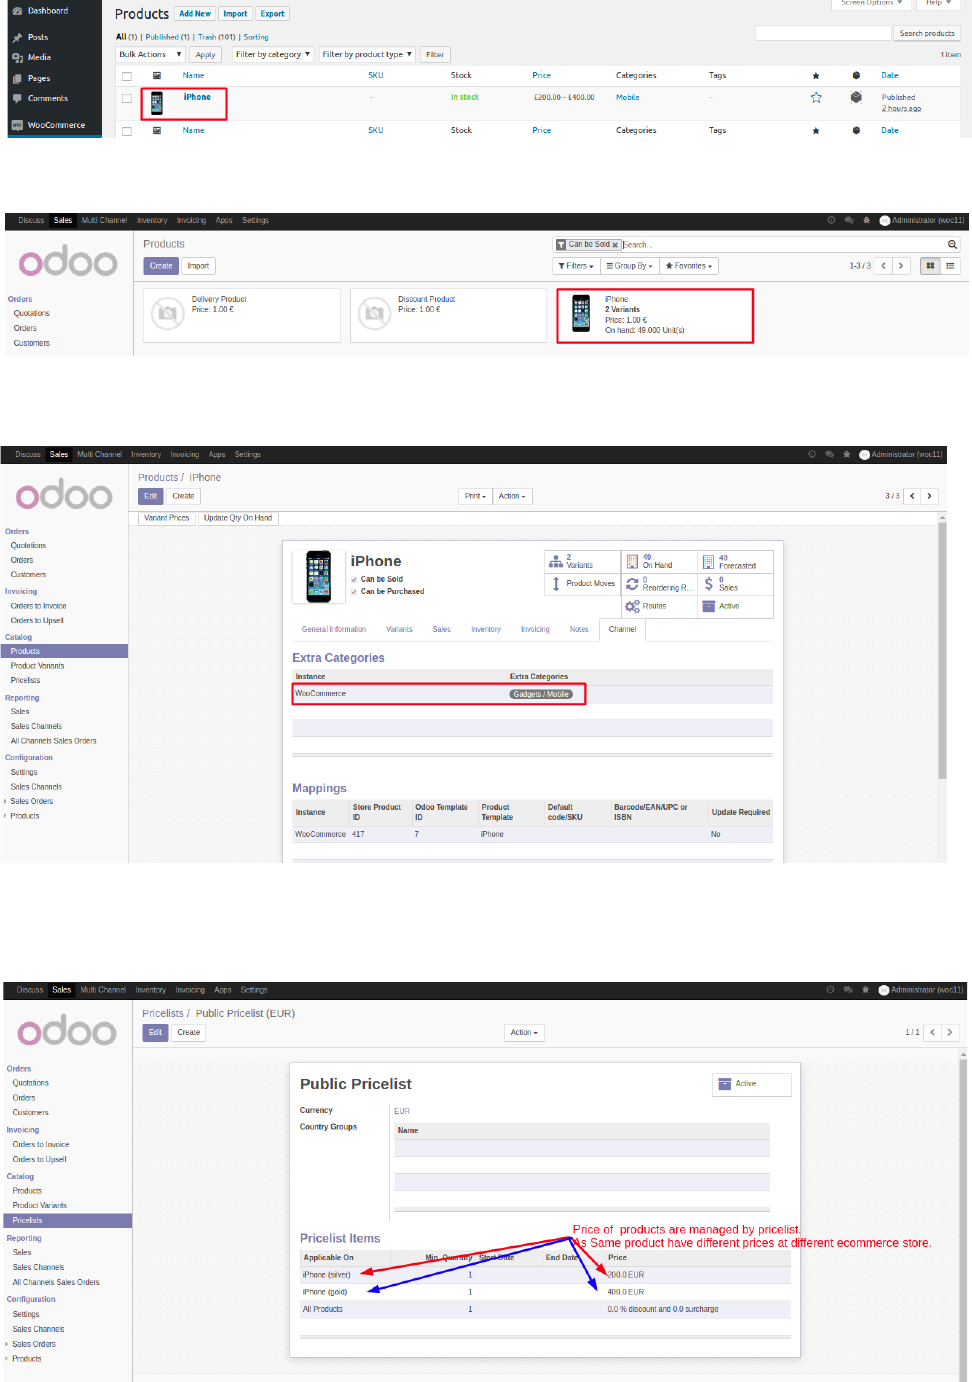The width and height of the screenshot is (972, 1382).
Task: Open the Print dropdown on iPhone form
Action: [x=475, y=496]
